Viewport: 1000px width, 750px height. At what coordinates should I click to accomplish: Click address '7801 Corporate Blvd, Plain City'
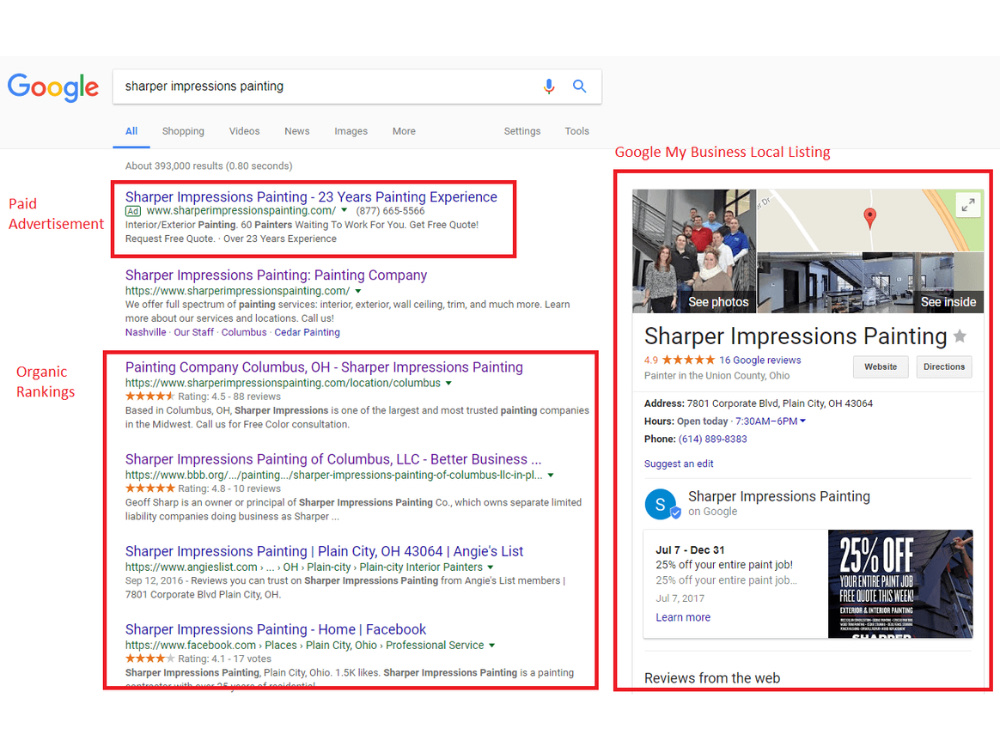point(779,403)
